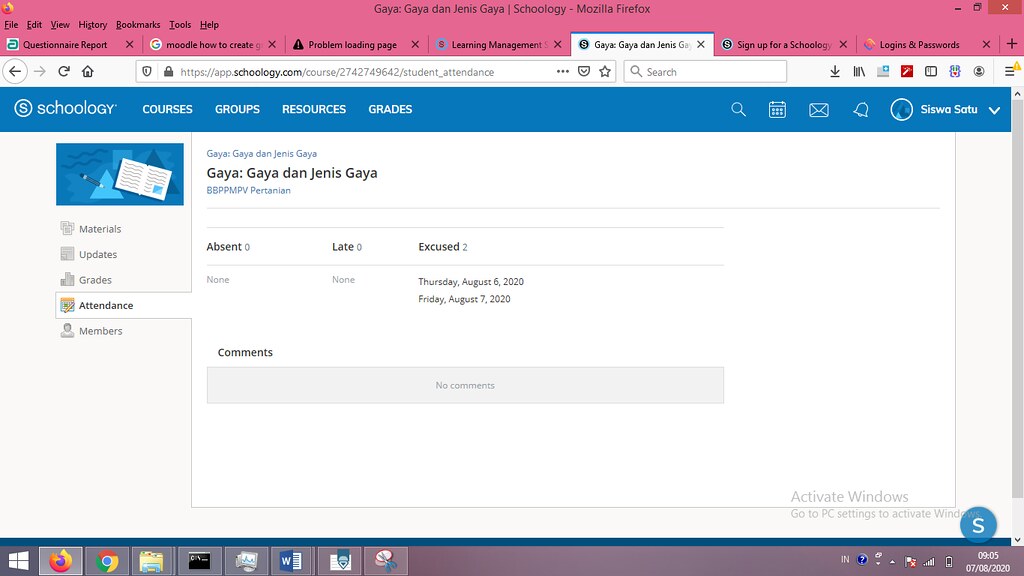
Task: Open Microsoft Word from the taskbar
Action: click(x=291, y=560)
